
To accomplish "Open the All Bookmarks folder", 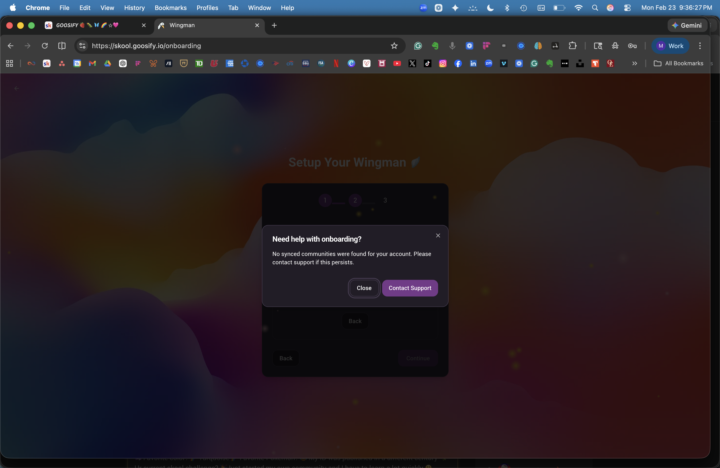I will click(x=678, y=63).
